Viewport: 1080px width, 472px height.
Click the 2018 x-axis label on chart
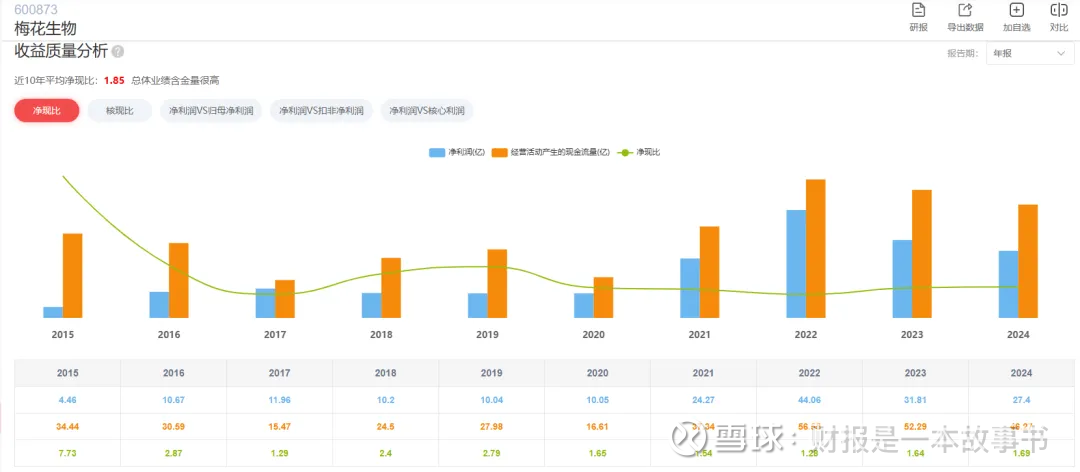381,334
